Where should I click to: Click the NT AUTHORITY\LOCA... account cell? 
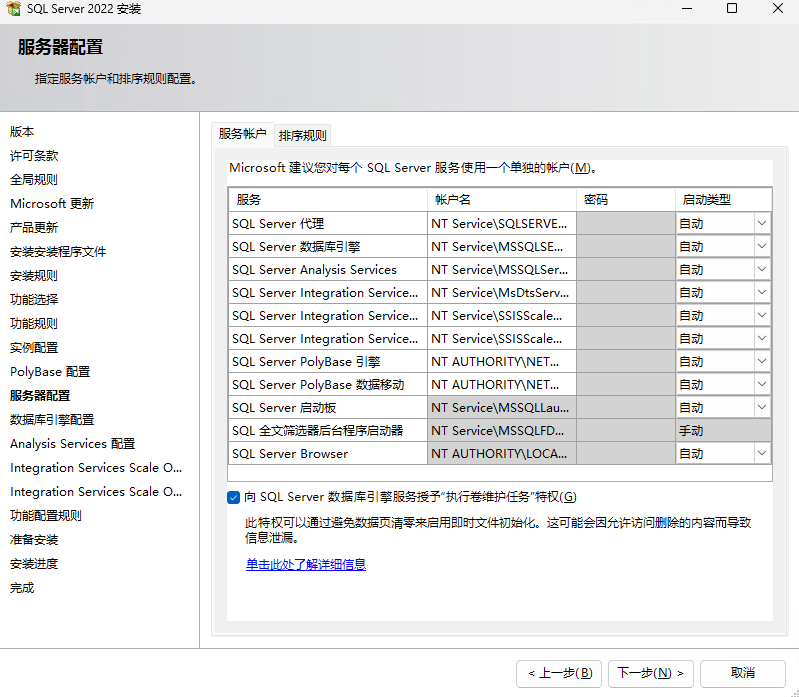(x=502, y=453)
